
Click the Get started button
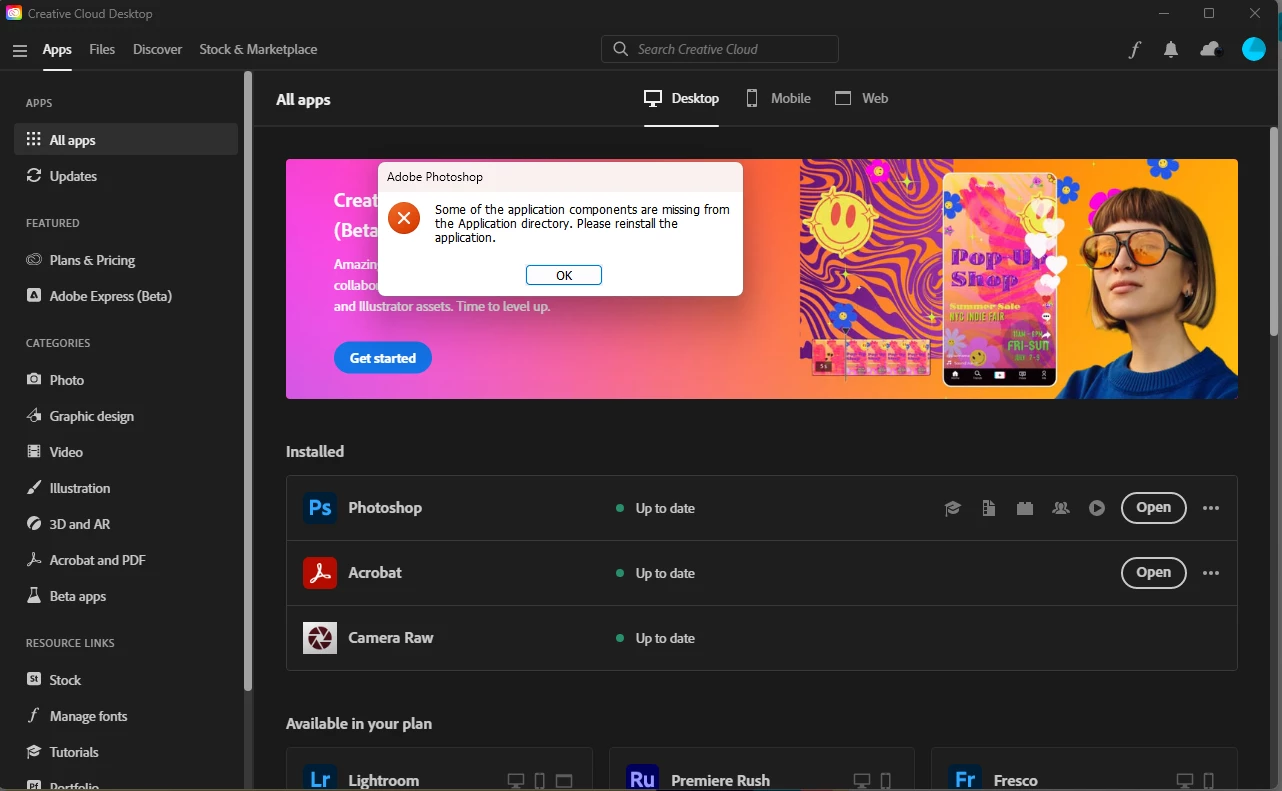pyautogui.click(x=383, y=358)
